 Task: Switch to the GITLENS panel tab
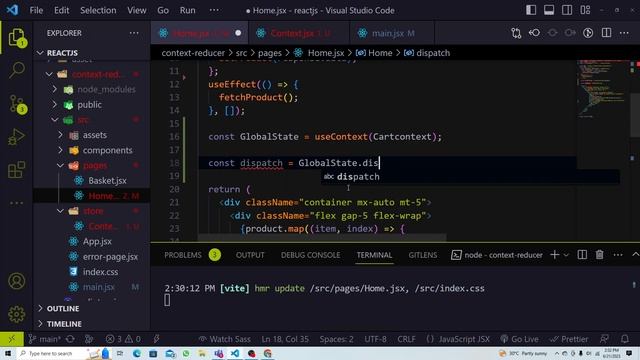pyautogui.click(x=422, y=255)
